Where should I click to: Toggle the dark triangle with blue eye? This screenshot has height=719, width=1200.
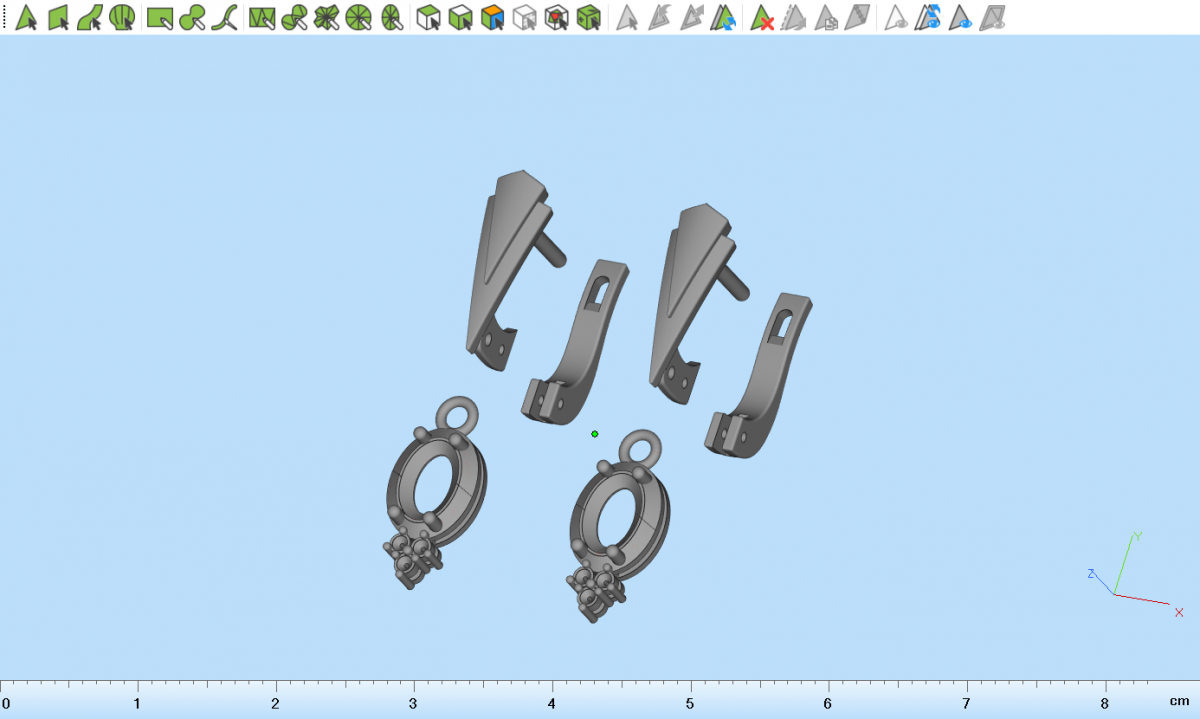(x=962, y=17)
